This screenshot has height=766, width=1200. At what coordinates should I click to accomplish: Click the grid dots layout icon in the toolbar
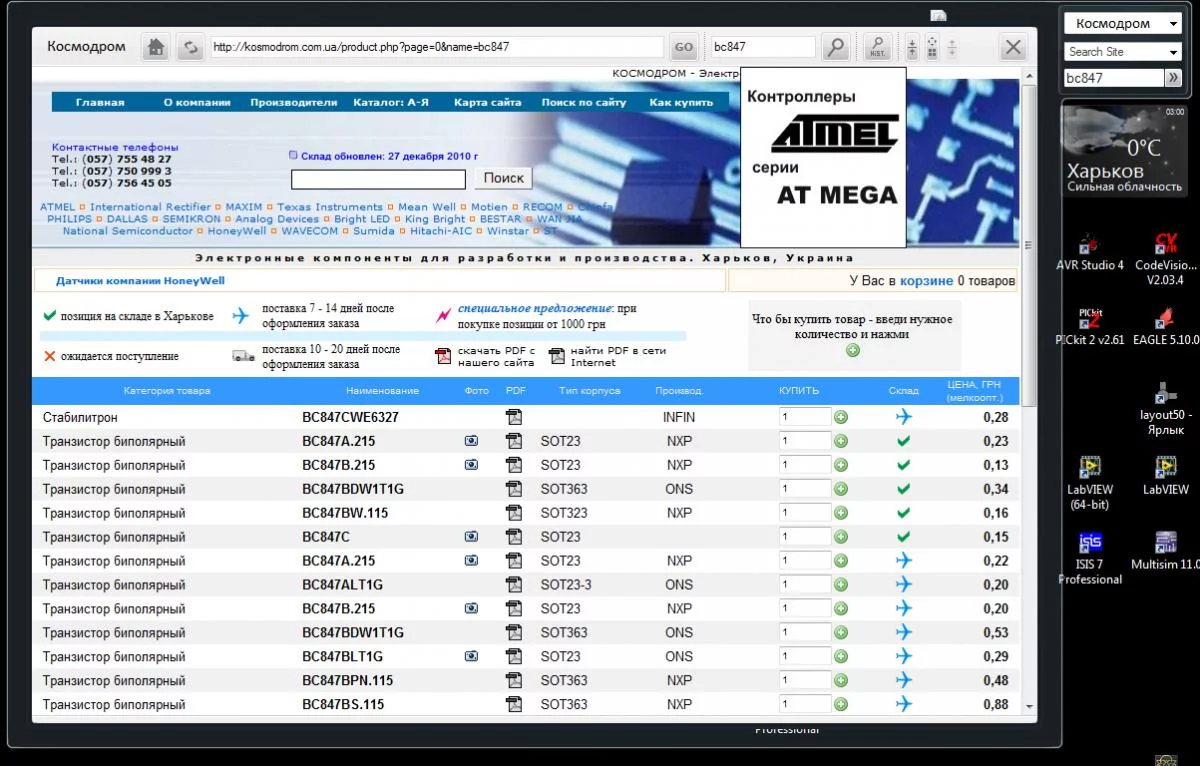(932, 47)
